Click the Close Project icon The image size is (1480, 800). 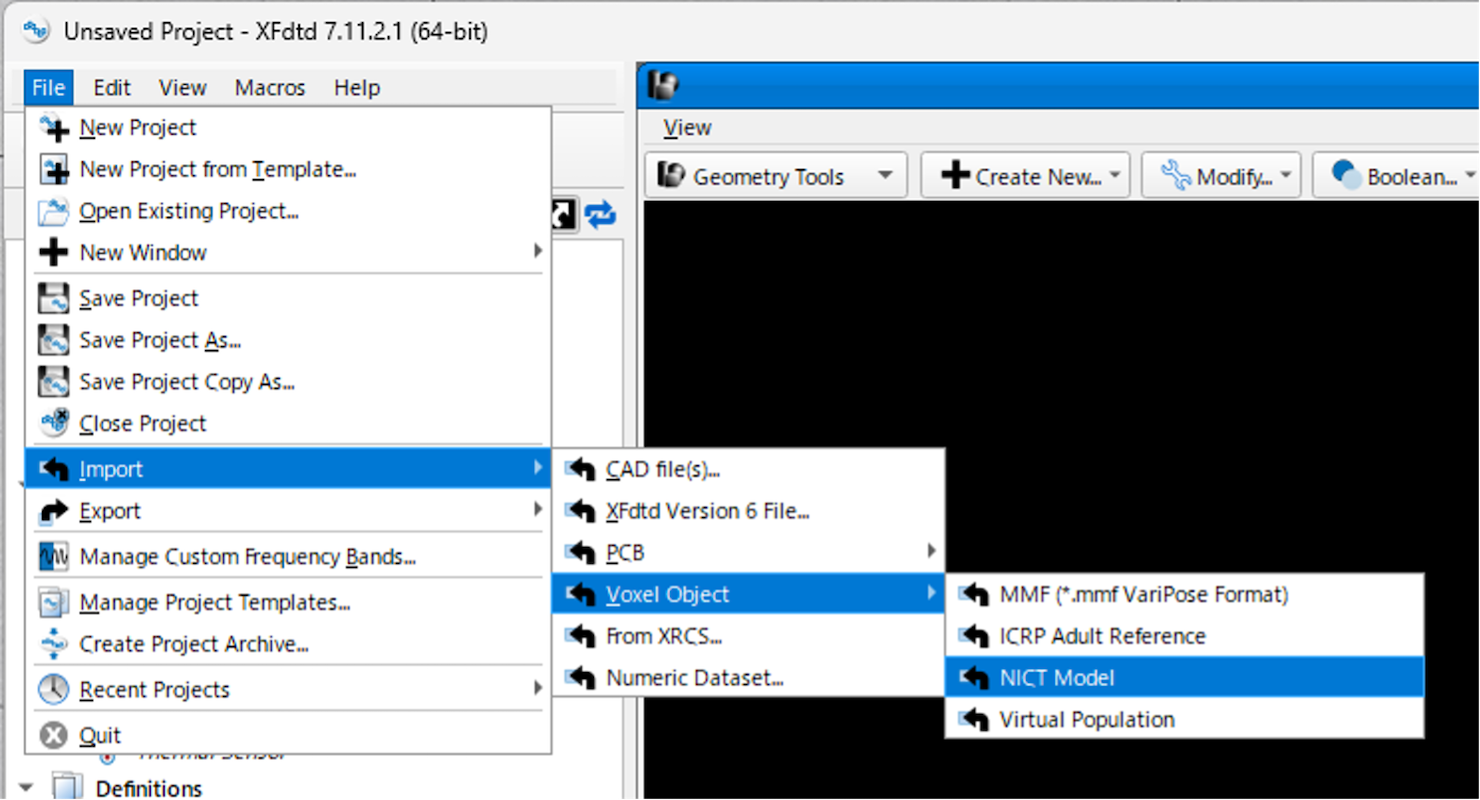coord(53,423)
